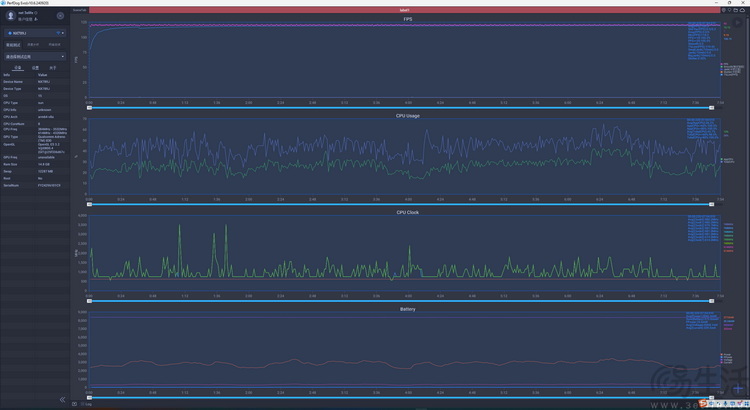Viewport: 750px width, 410px height.
Task: Select the Ram Size row
Action: pos(35,164)
